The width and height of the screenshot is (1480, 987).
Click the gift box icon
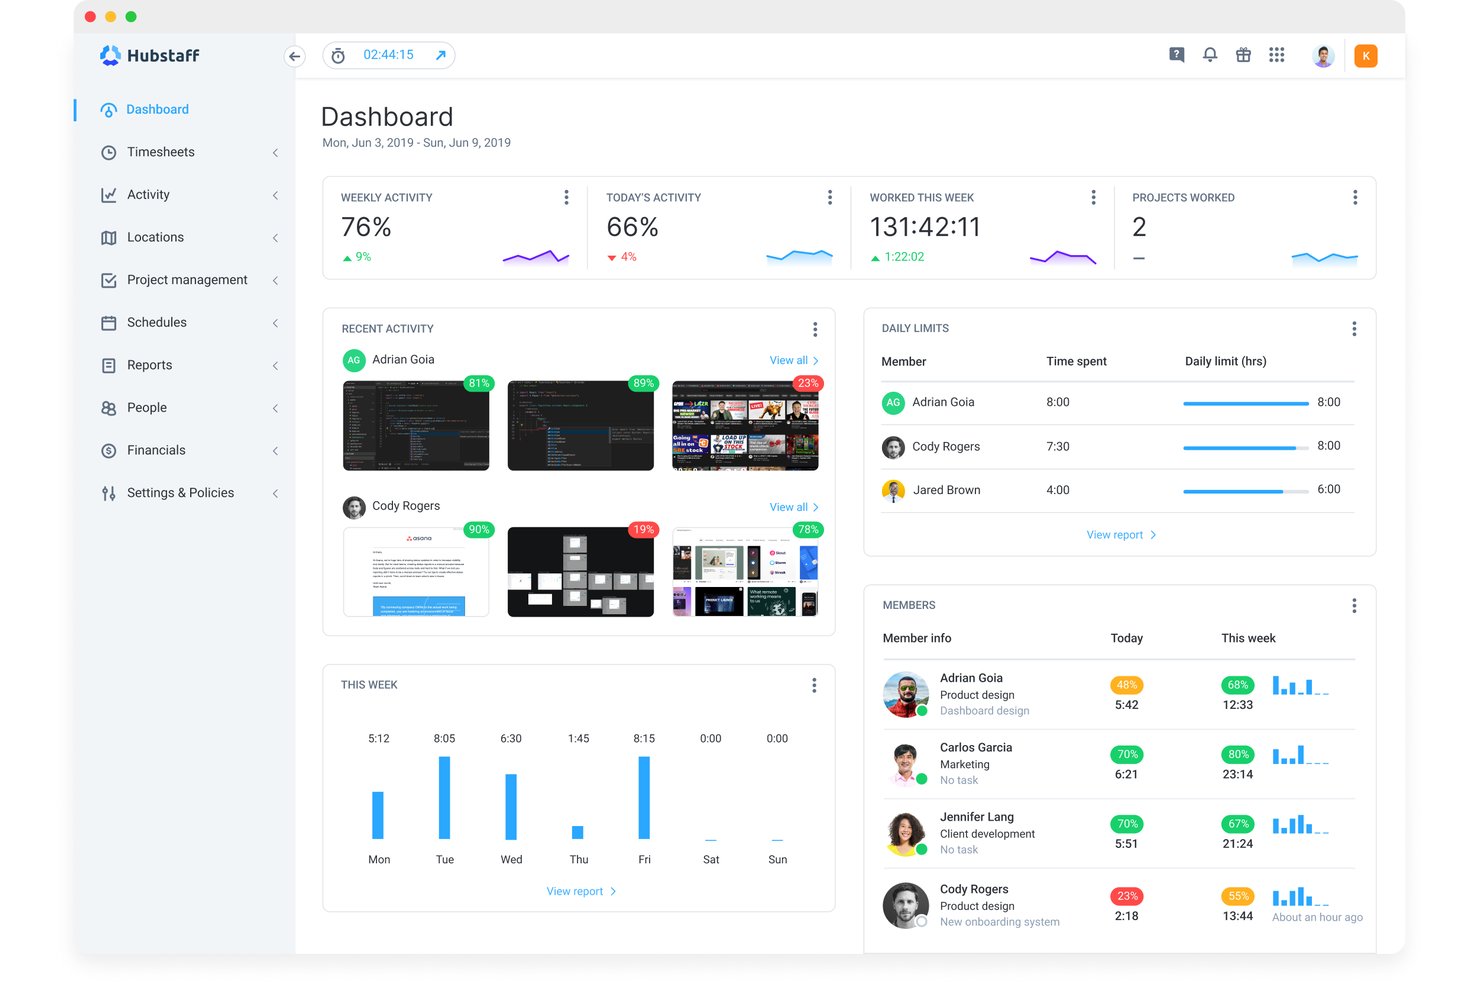coord(1243,55)
